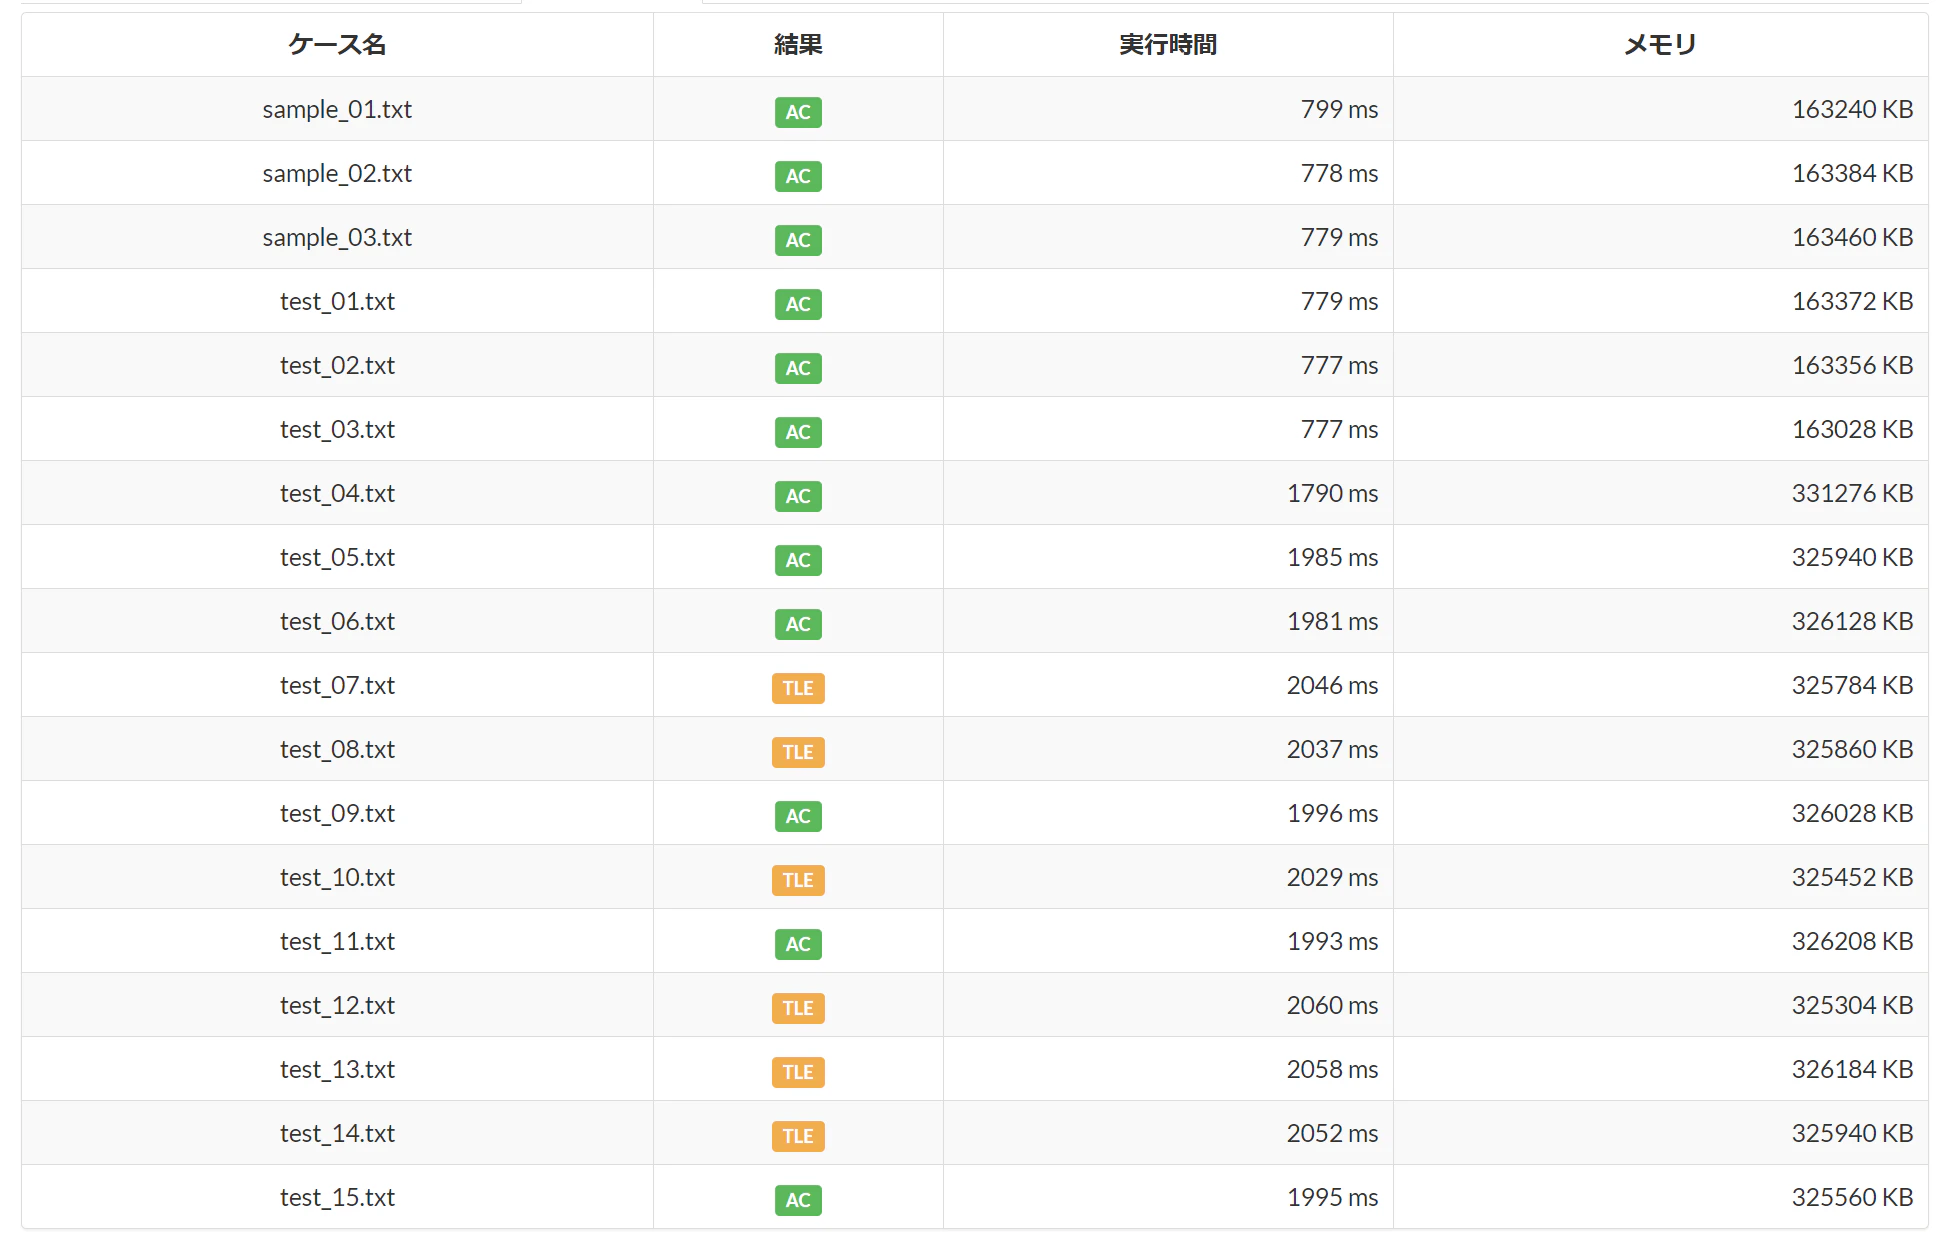Click the TLE badge for test_07.txt
The image size is (1943, 1250).
(798, 688)
